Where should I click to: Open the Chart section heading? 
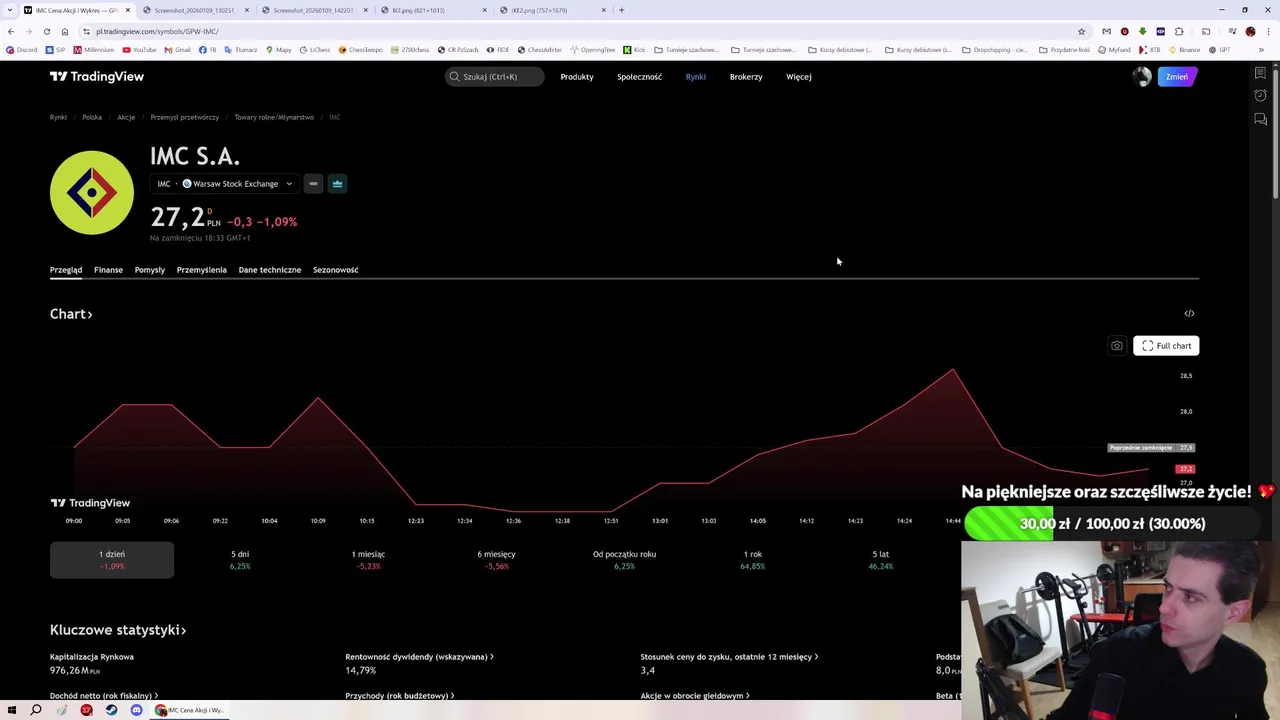pyautogui.click(x=71, y=314)
